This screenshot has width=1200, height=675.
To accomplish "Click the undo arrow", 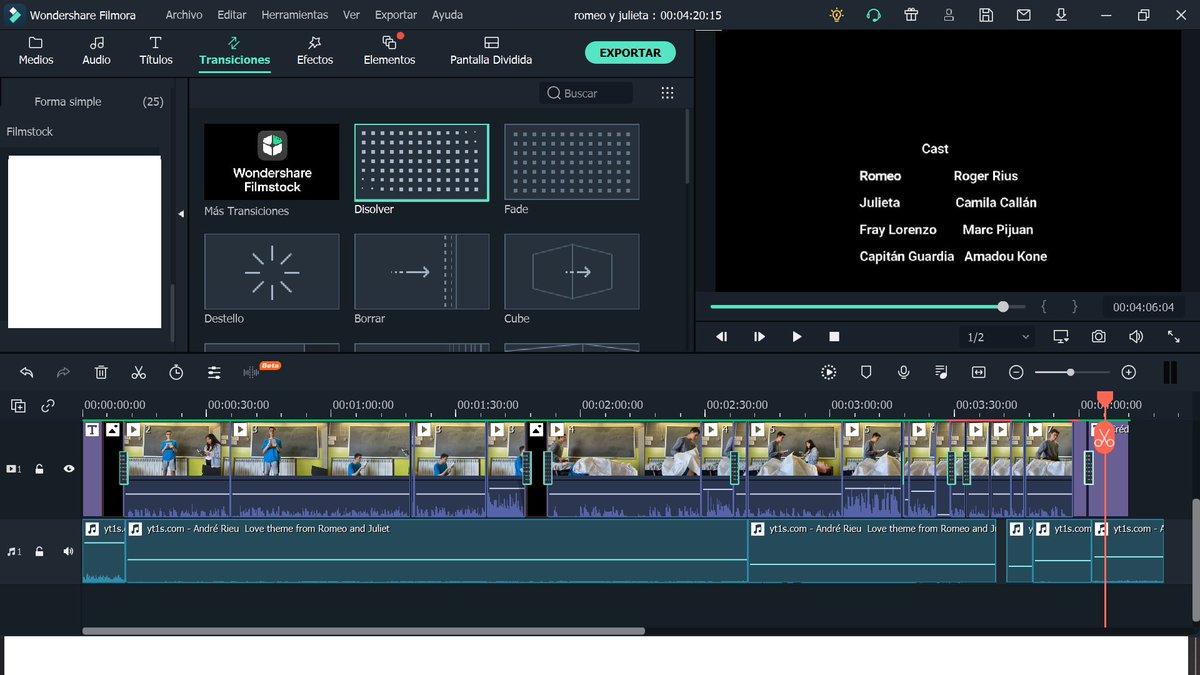I will tap(27, 372).
